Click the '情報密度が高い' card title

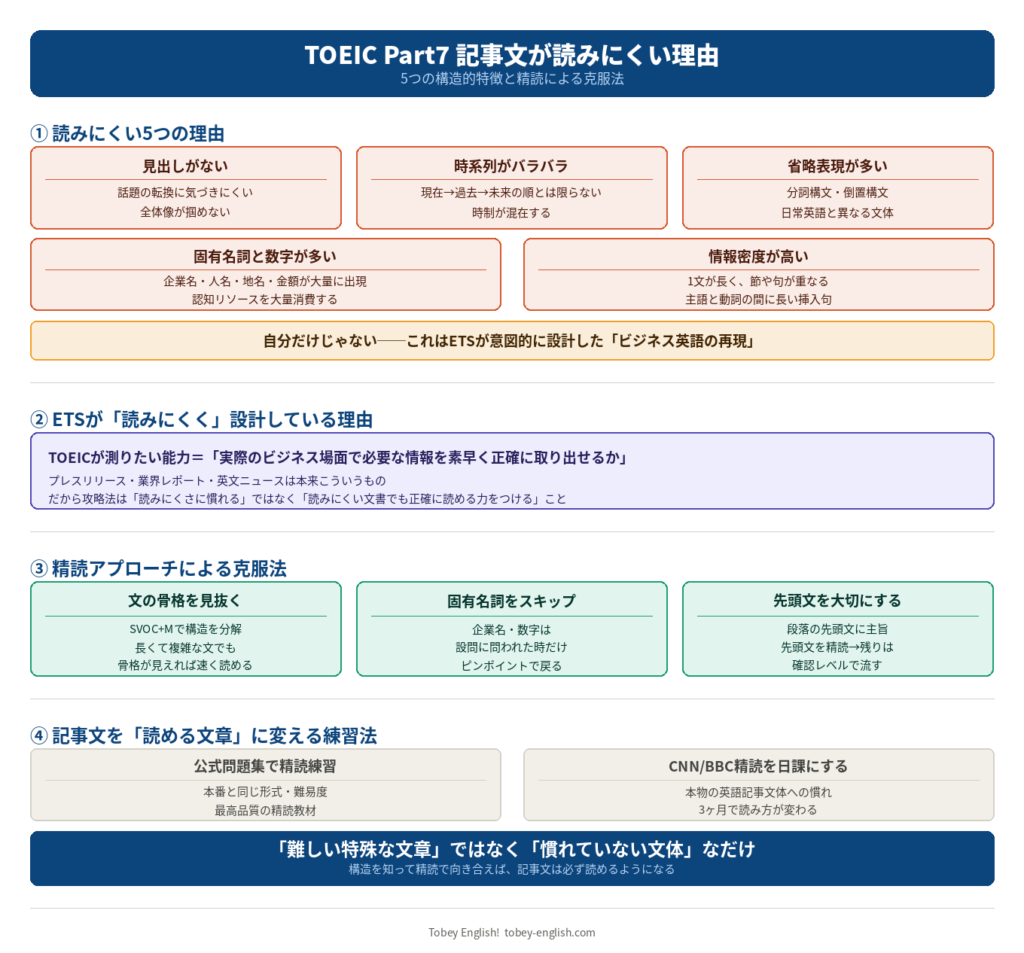click(x=759, y=256)
